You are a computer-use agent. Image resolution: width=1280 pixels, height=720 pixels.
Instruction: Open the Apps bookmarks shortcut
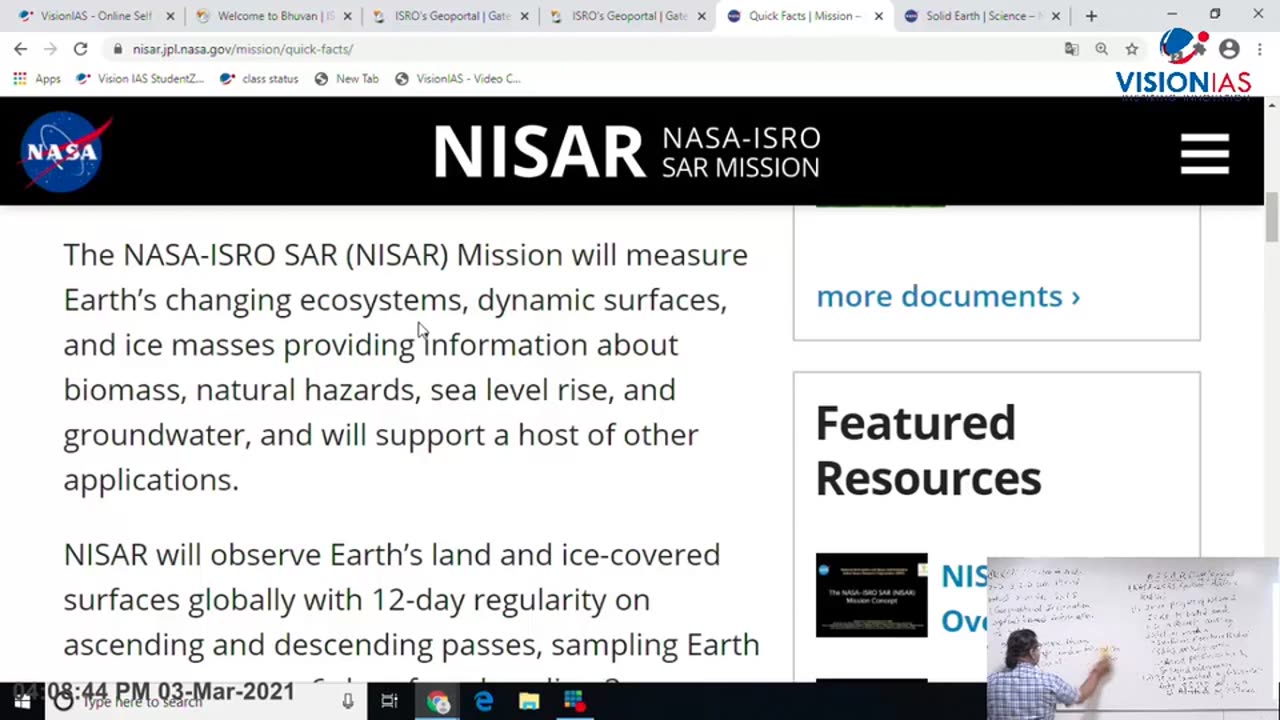coord(37,78)
